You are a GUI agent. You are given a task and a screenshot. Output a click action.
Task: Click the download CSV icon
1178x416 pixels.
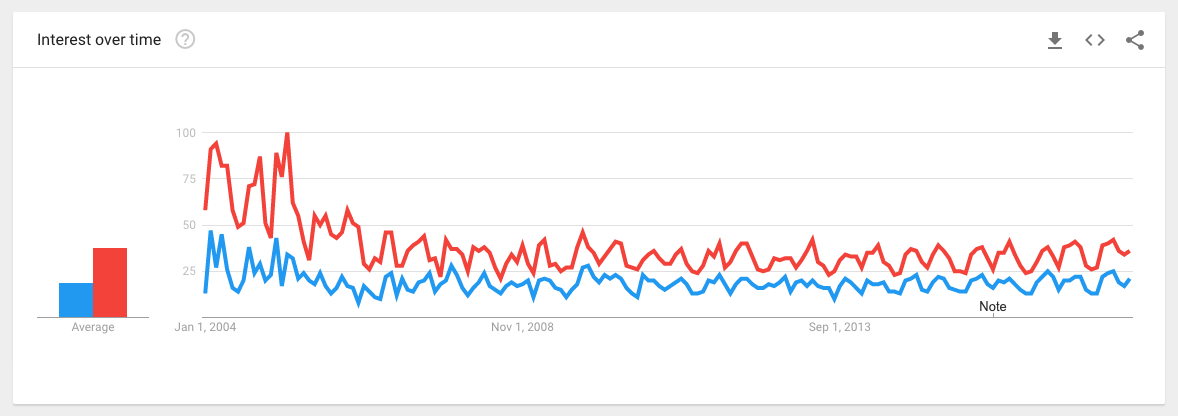pyautogui.click(x=1054, y=40)
